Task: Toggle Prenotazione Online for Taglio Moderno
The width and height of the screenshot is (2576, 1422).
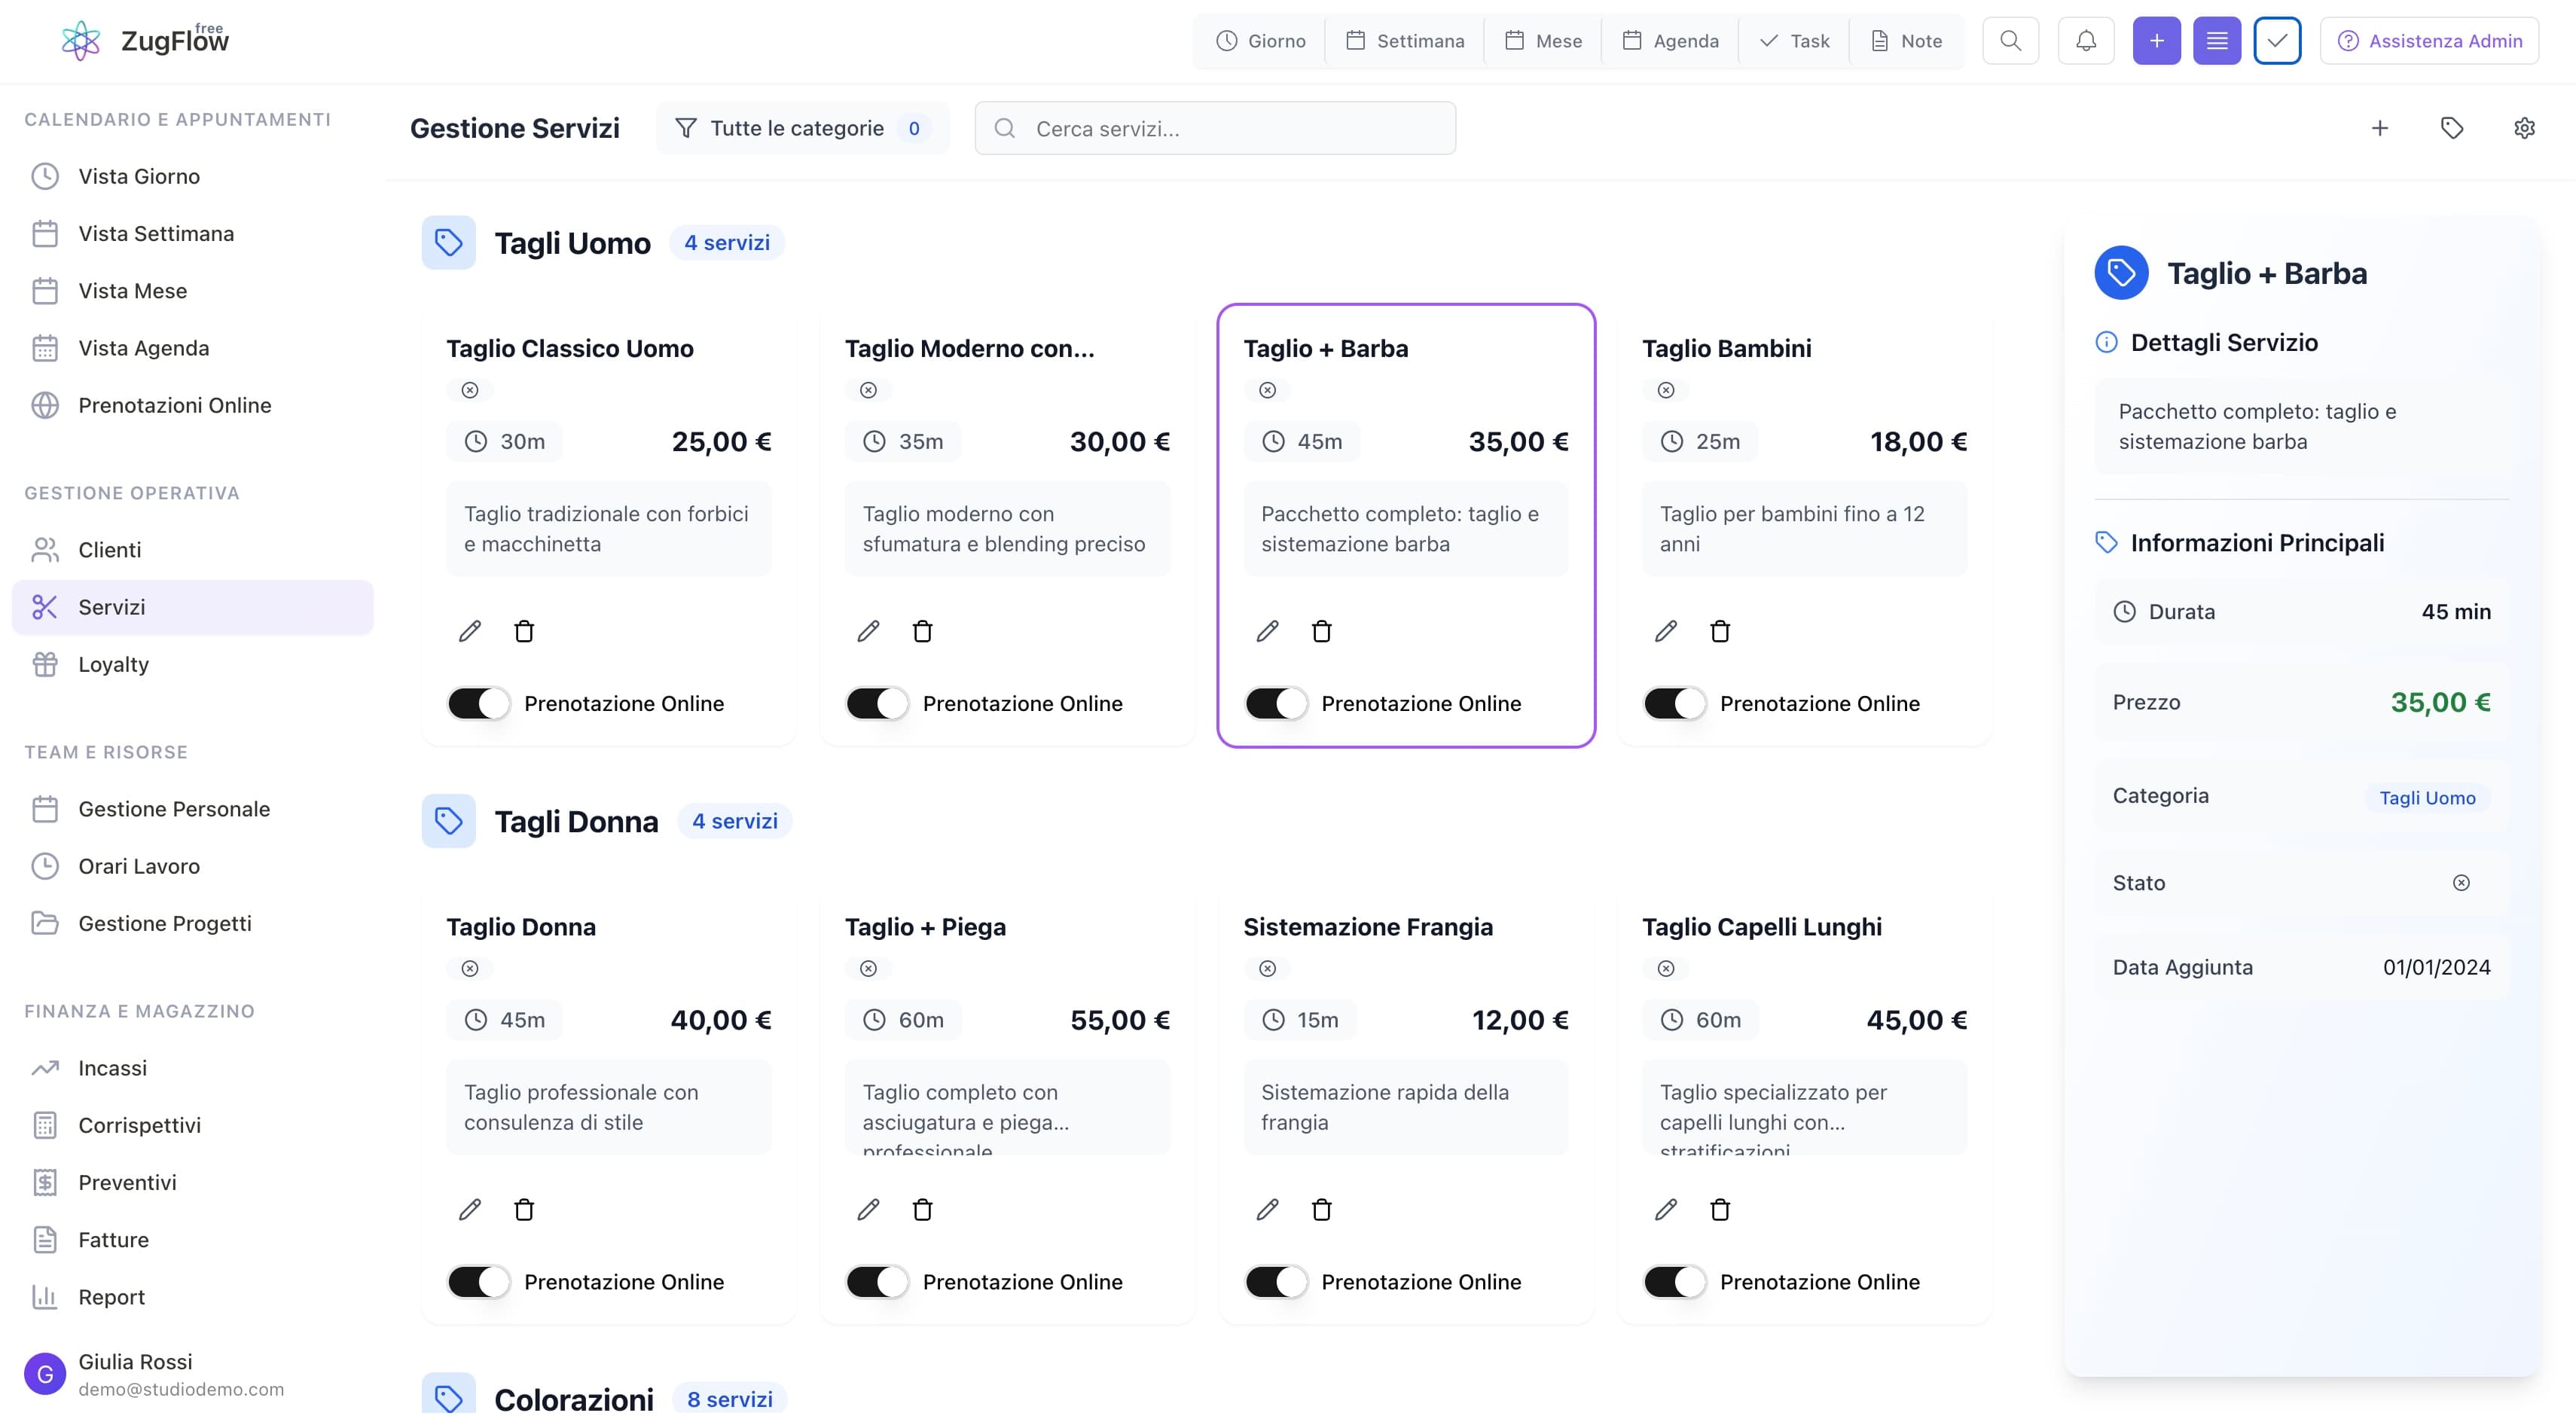Action: click(877, 703)
